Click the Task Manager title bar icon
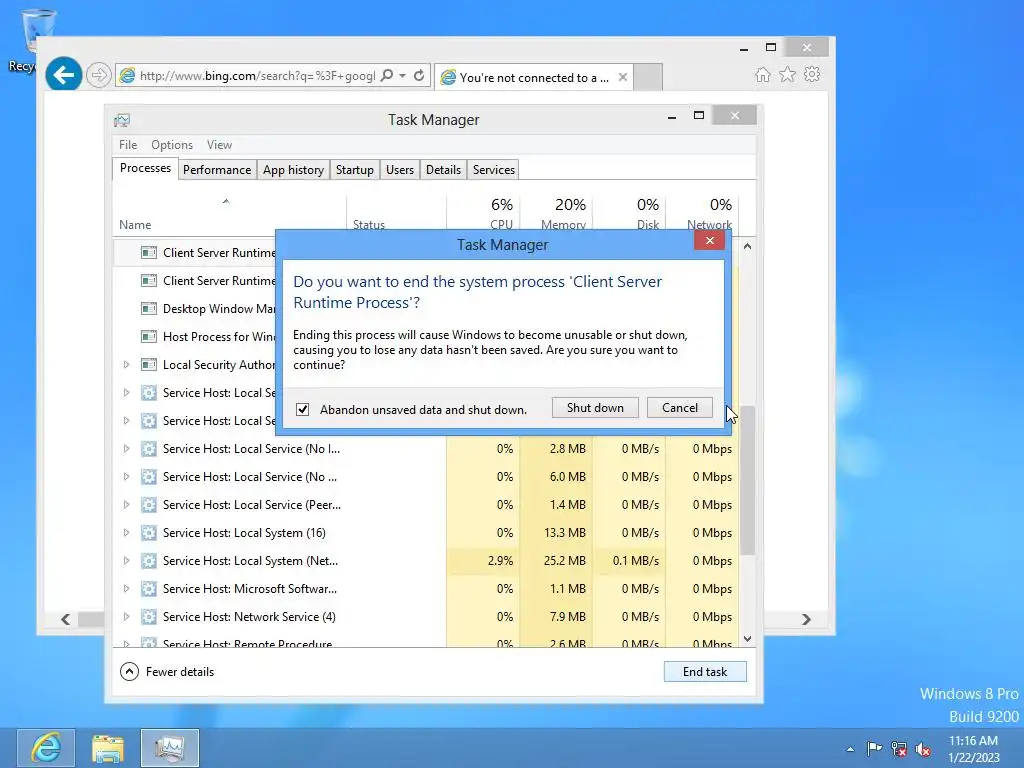 coord(122,120)
